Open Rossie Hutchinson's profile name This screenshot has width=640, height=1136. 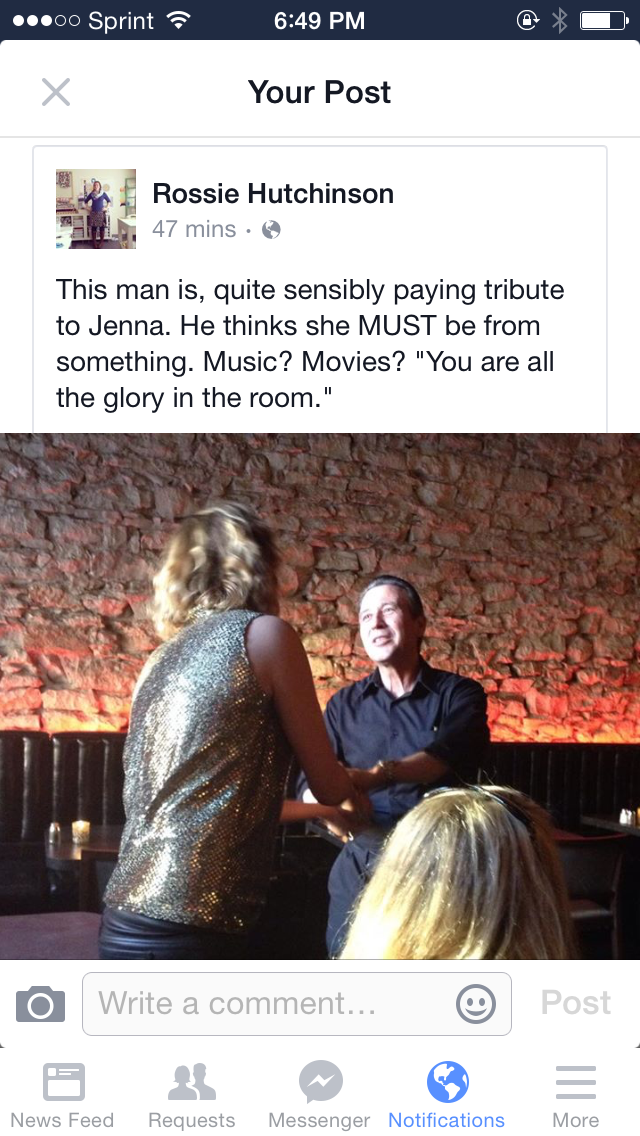(273, 193)
